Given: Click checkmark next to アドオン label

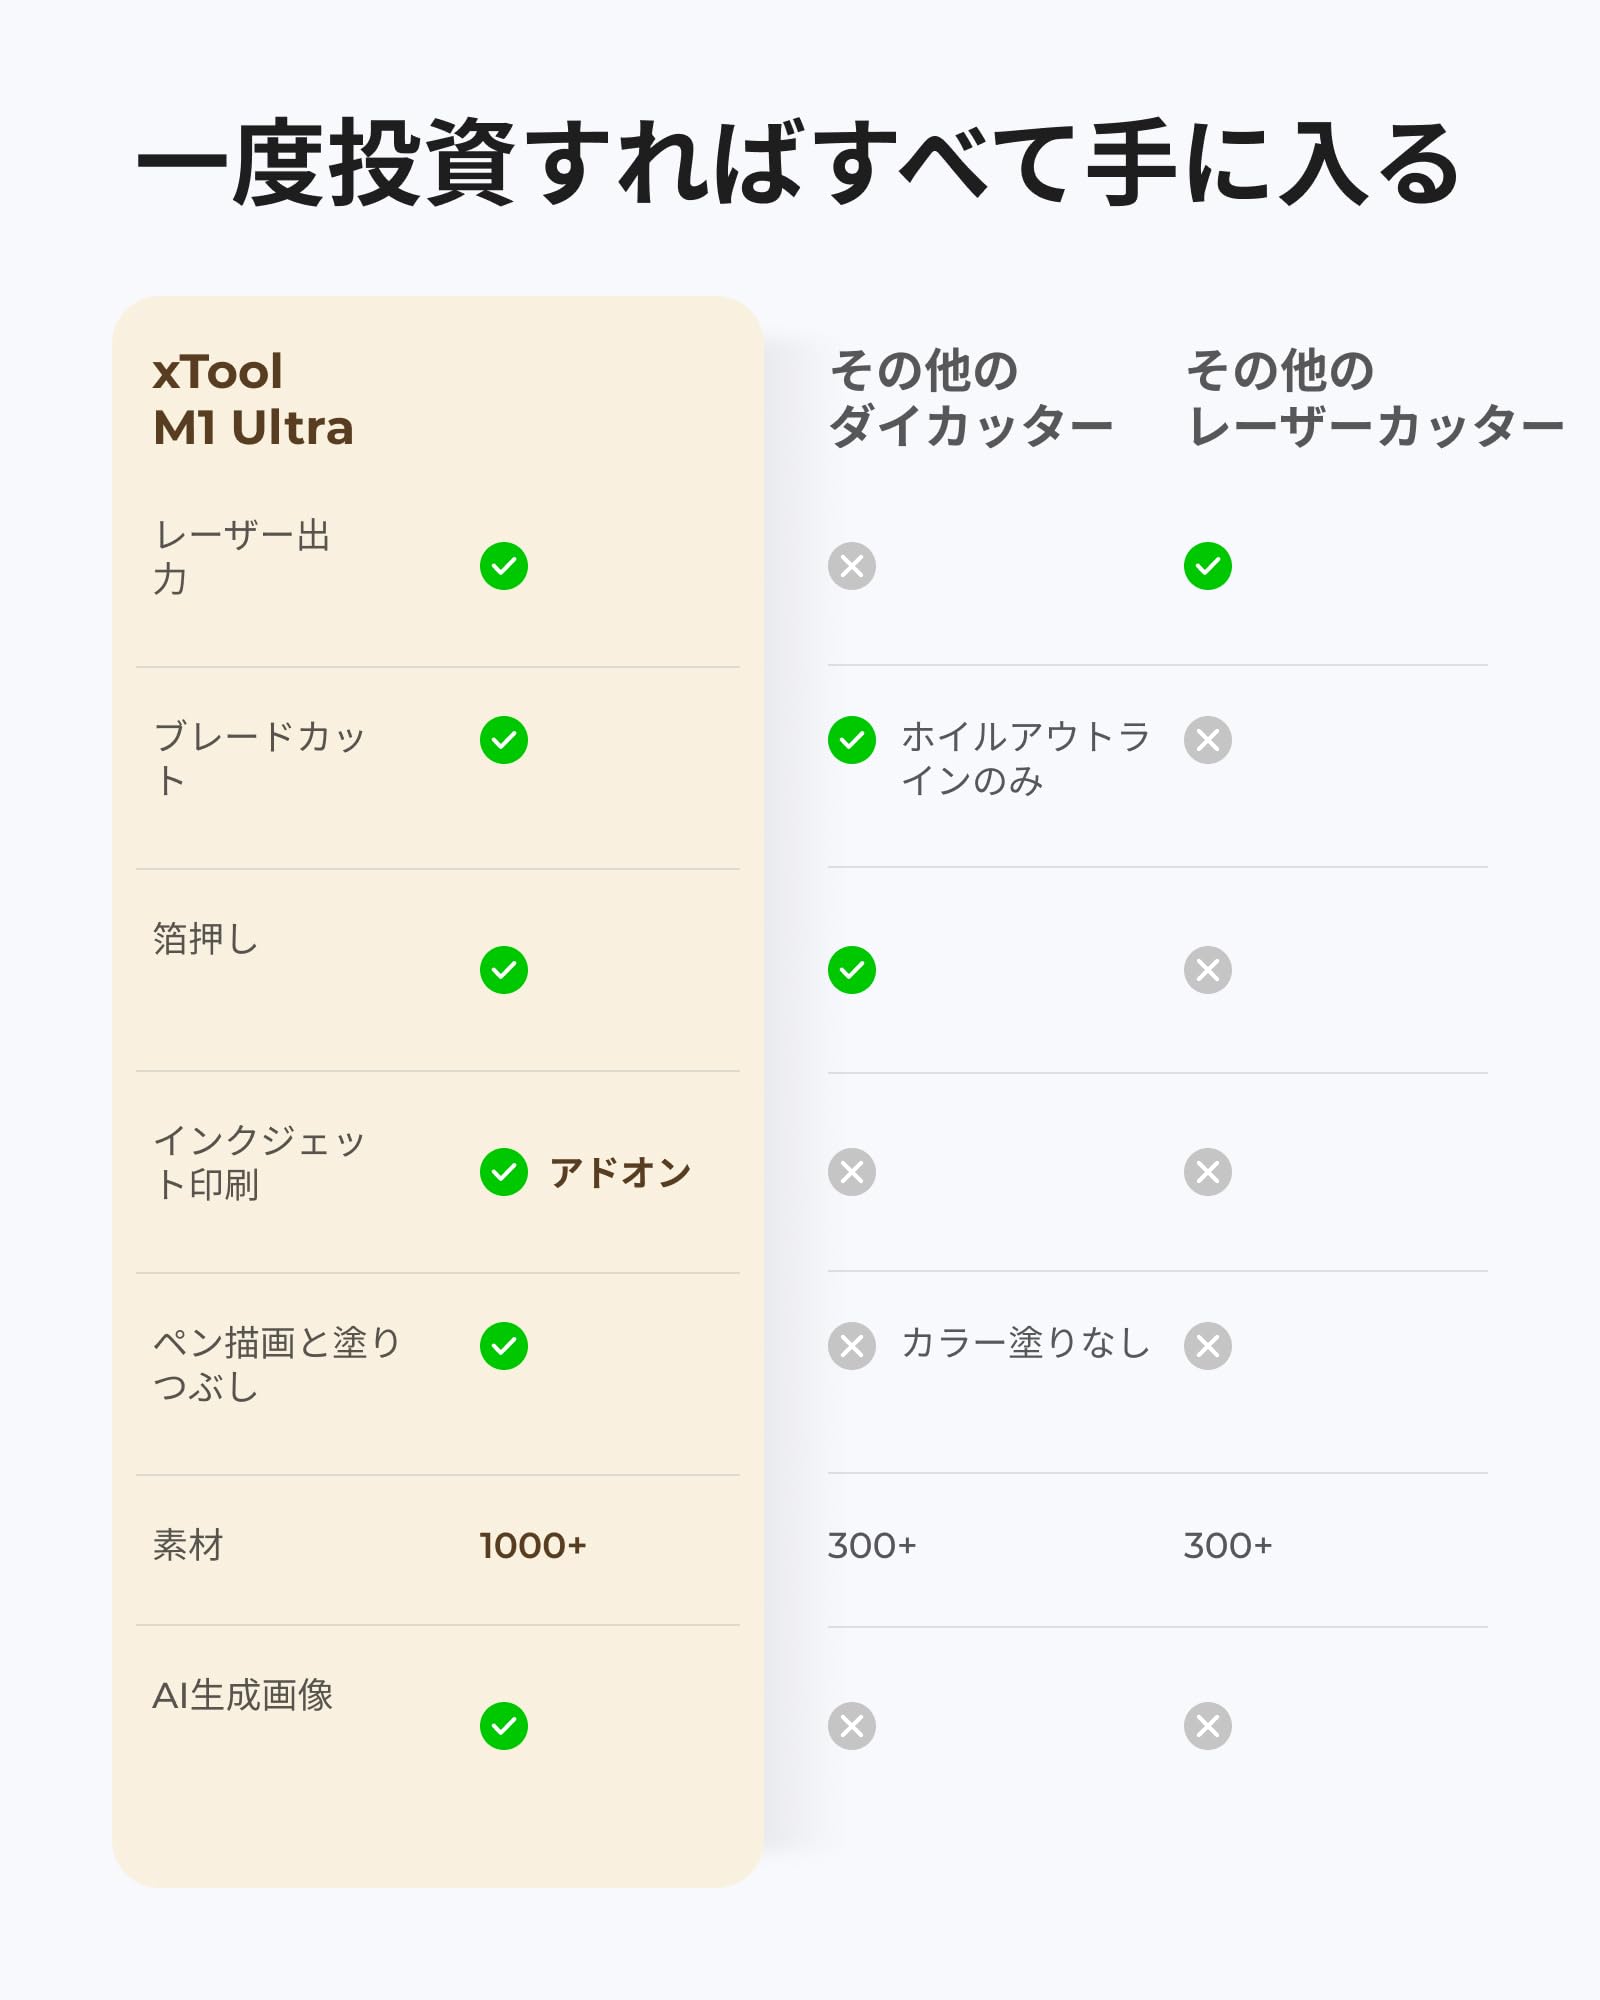Looking at the screenshot, I should click(x=504, y=1172).
